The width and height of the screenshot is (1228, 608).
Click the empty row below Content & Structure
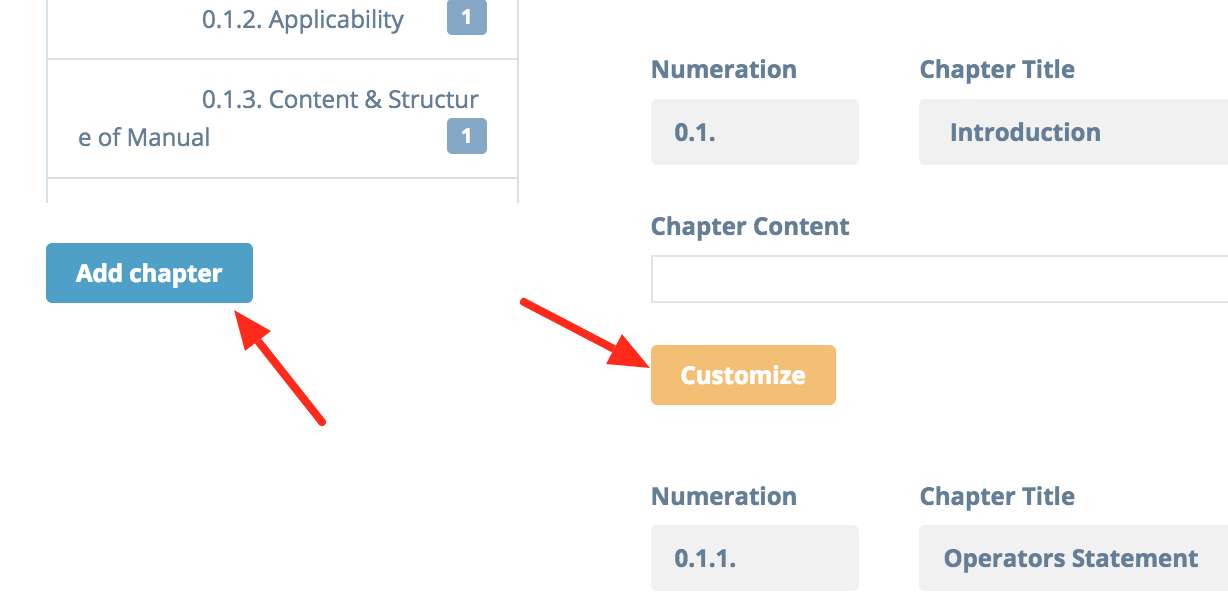point(282,191)
